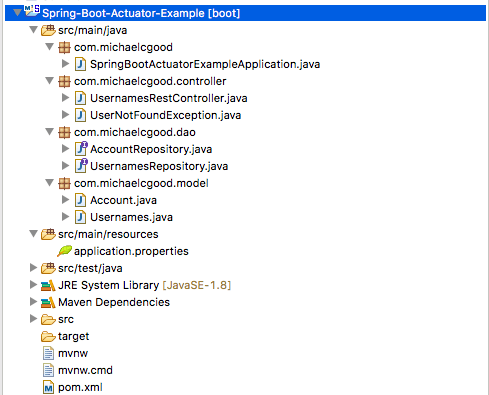The height and width of the screenshot is (395, 489).
Task: Select UsernamesRestController.java file name
Action: 169,99
